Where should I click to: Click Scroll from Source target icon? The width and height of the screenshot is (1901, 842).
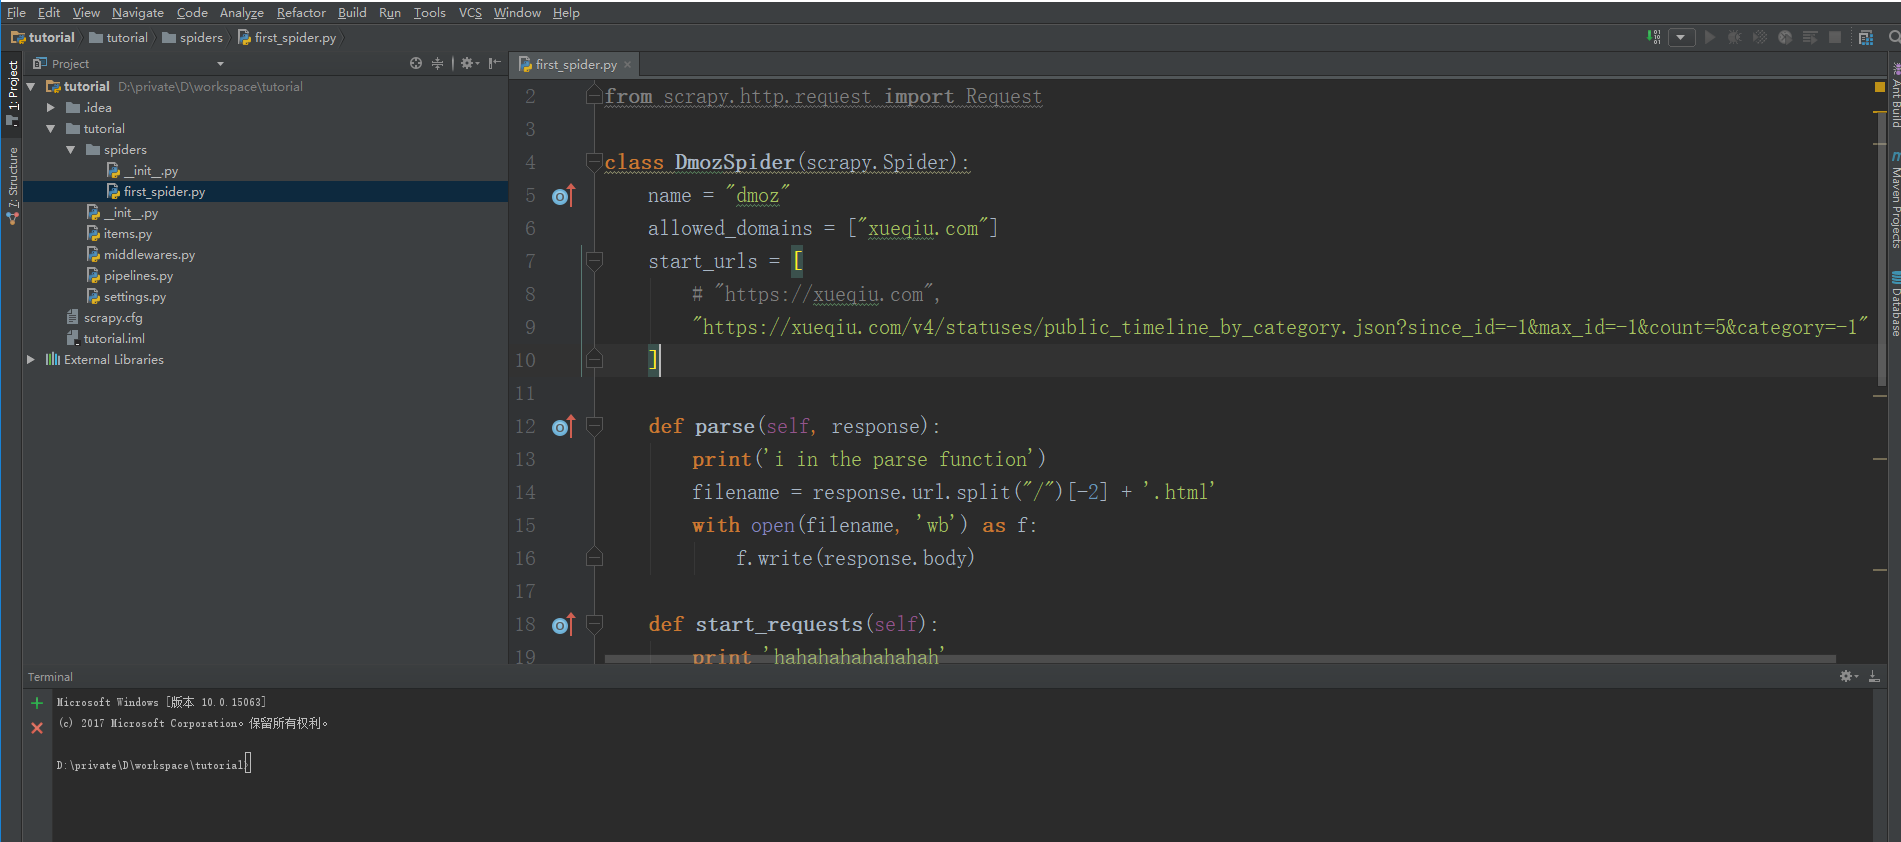tap(416, 63)
